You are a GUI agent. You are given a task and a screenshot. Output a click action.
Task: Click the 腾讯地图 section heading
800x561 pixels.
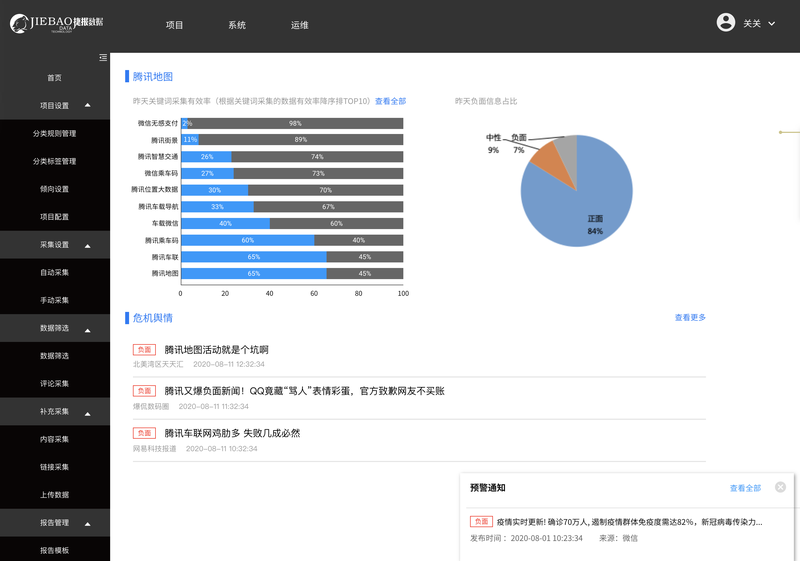(153, 76)
